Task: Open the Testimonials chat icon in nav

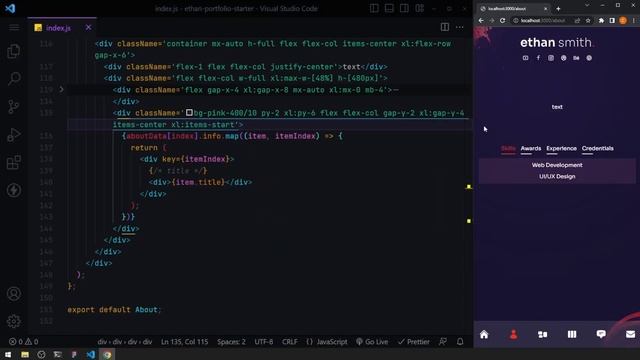Action: pos(601,335)
